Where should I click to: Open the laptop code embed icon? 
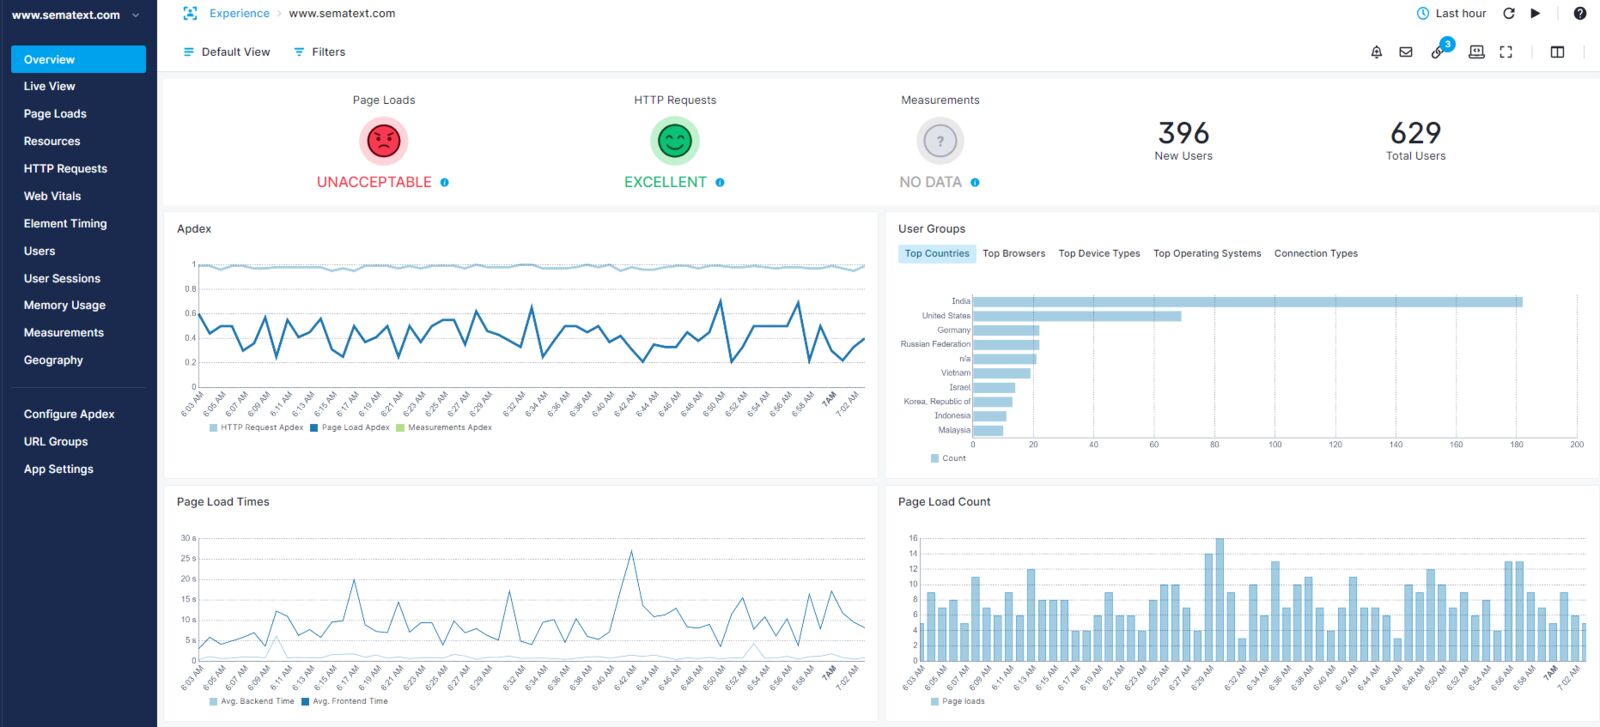point(1476,52)
